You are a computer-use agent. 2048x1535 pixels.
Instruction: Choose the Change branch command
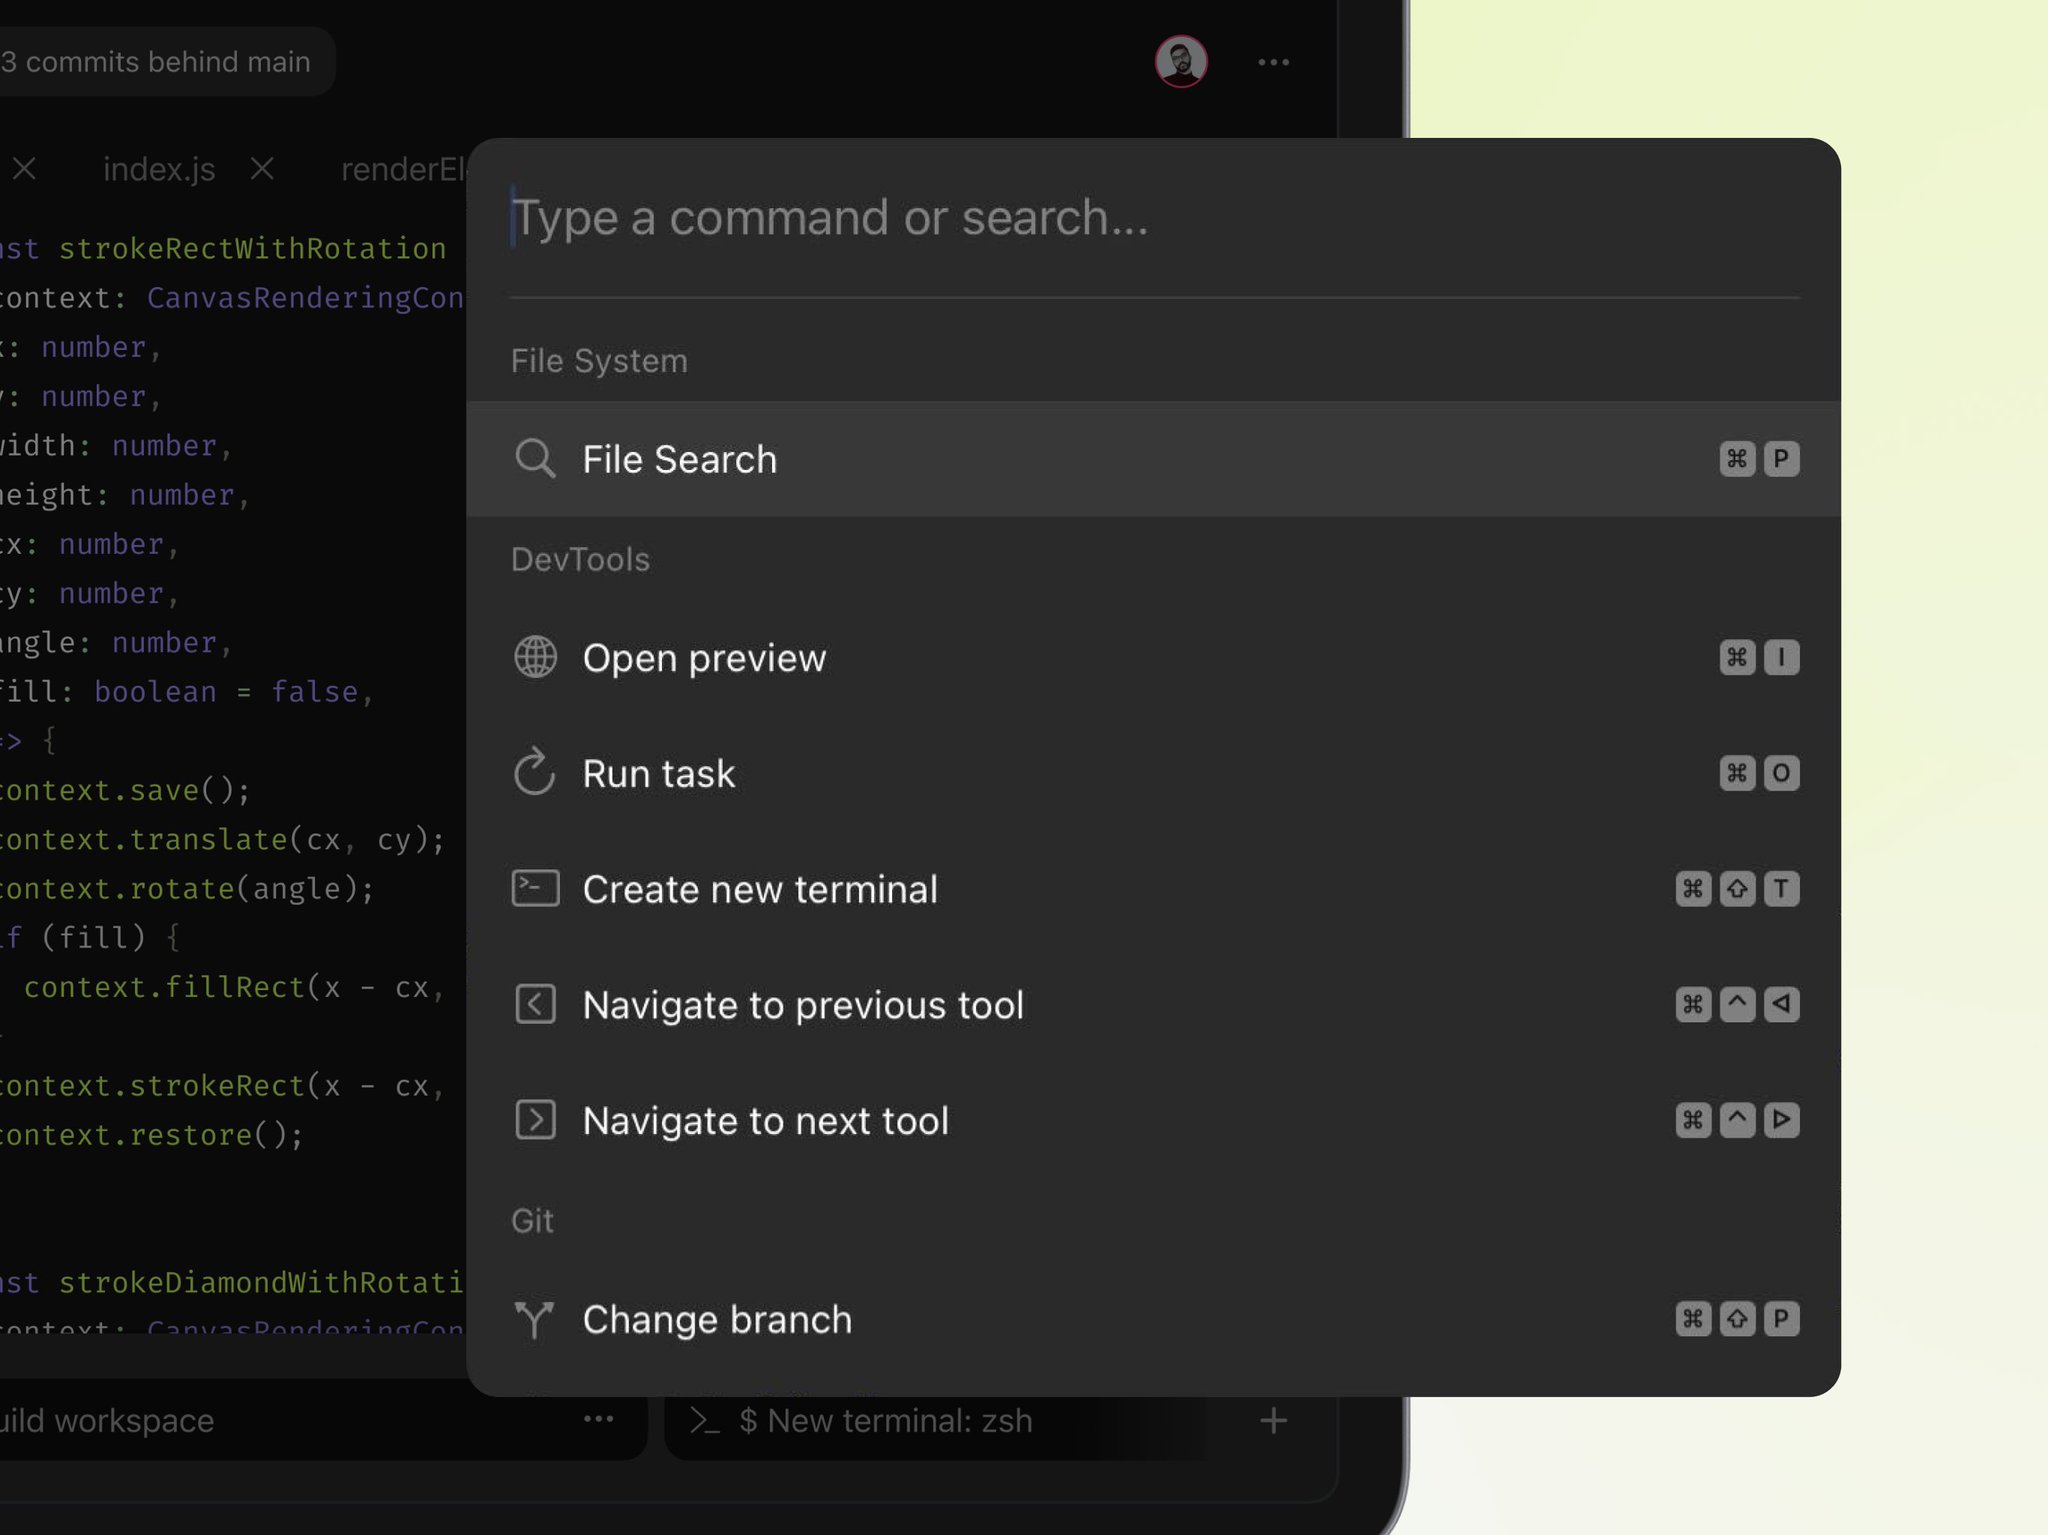click(718, 1320)
